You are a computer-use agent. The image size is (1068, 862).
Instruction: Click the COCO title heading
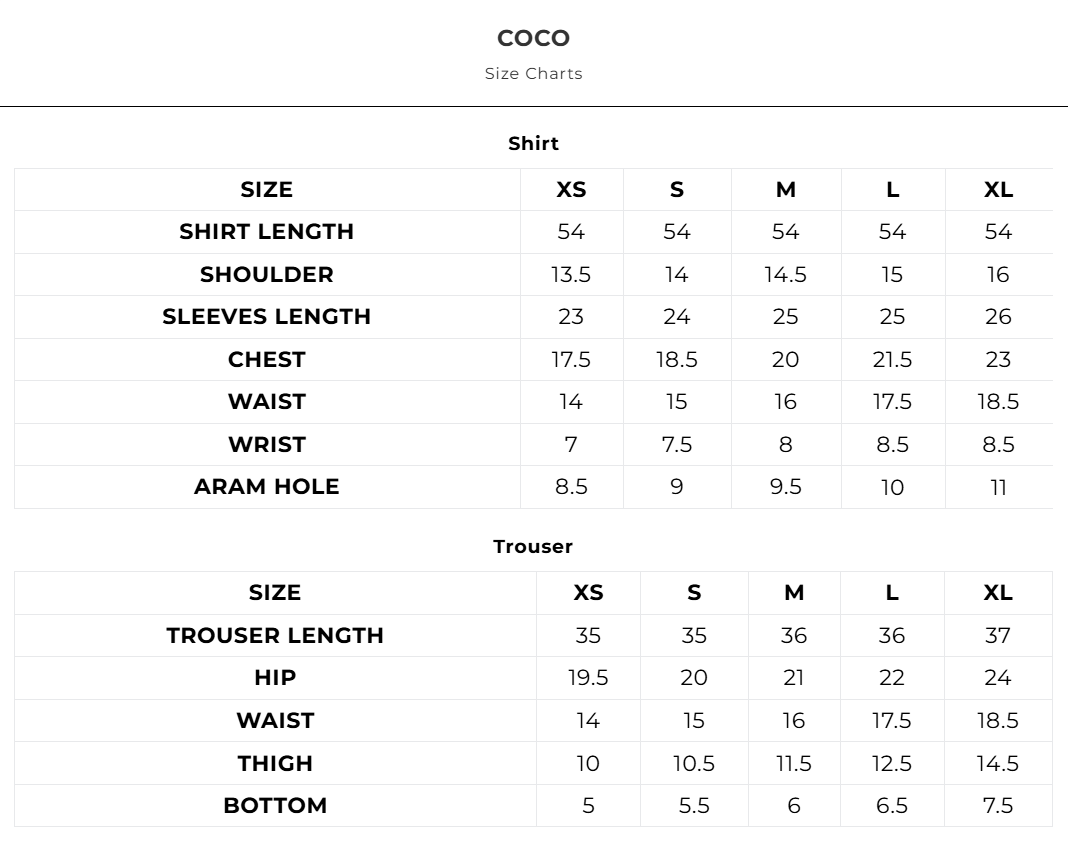pyautogui.click(x=533, y=38)
